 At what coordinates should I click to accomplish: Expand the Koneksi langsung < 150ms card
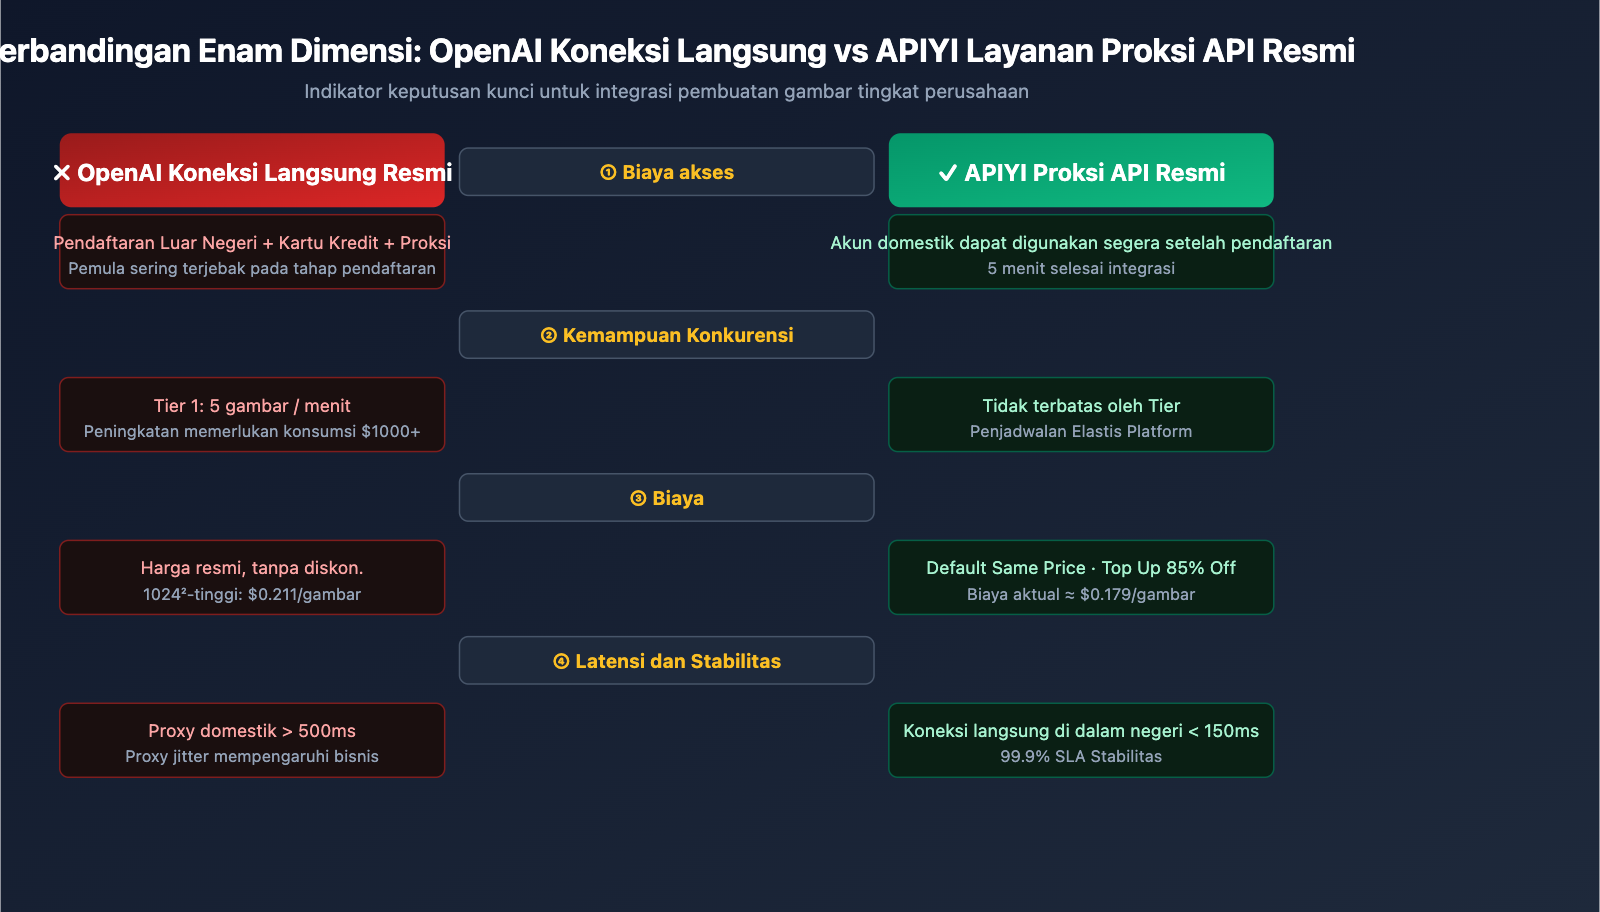(x=1081, y=740)
